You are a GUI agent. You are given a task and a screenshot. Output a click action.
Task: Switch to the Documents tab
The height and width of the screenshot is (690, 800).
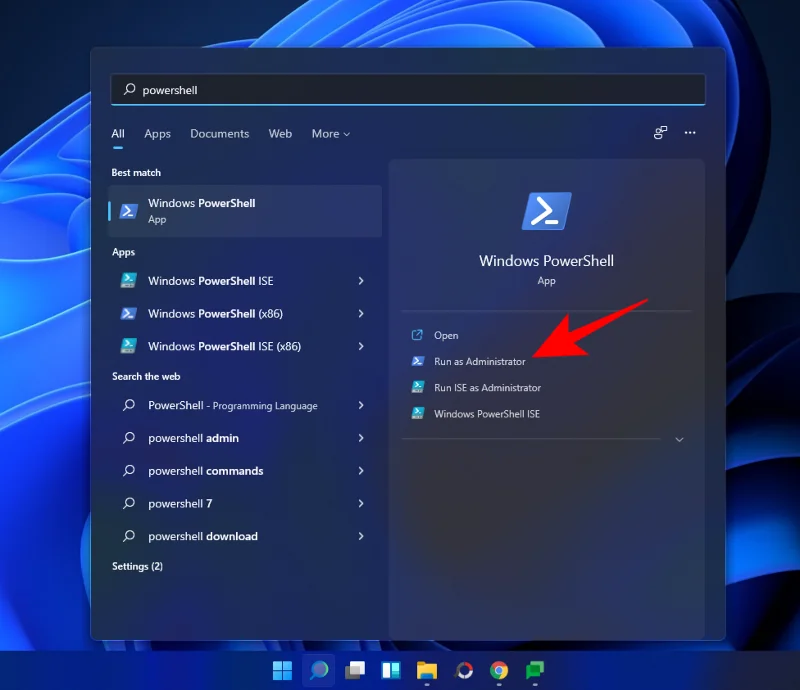pyautogui.click(x=219, y=134)
